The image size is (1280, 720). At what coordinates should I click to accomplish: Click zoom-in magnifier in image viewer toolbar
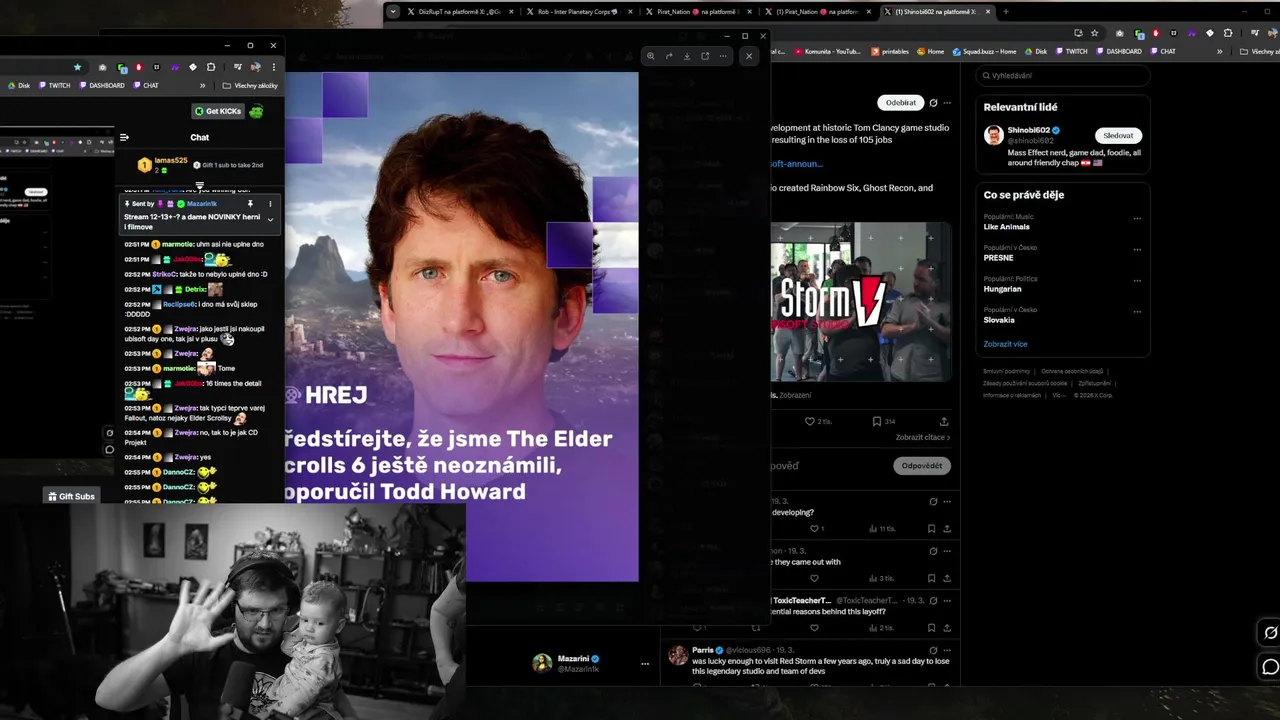click(x=651, y=56)
